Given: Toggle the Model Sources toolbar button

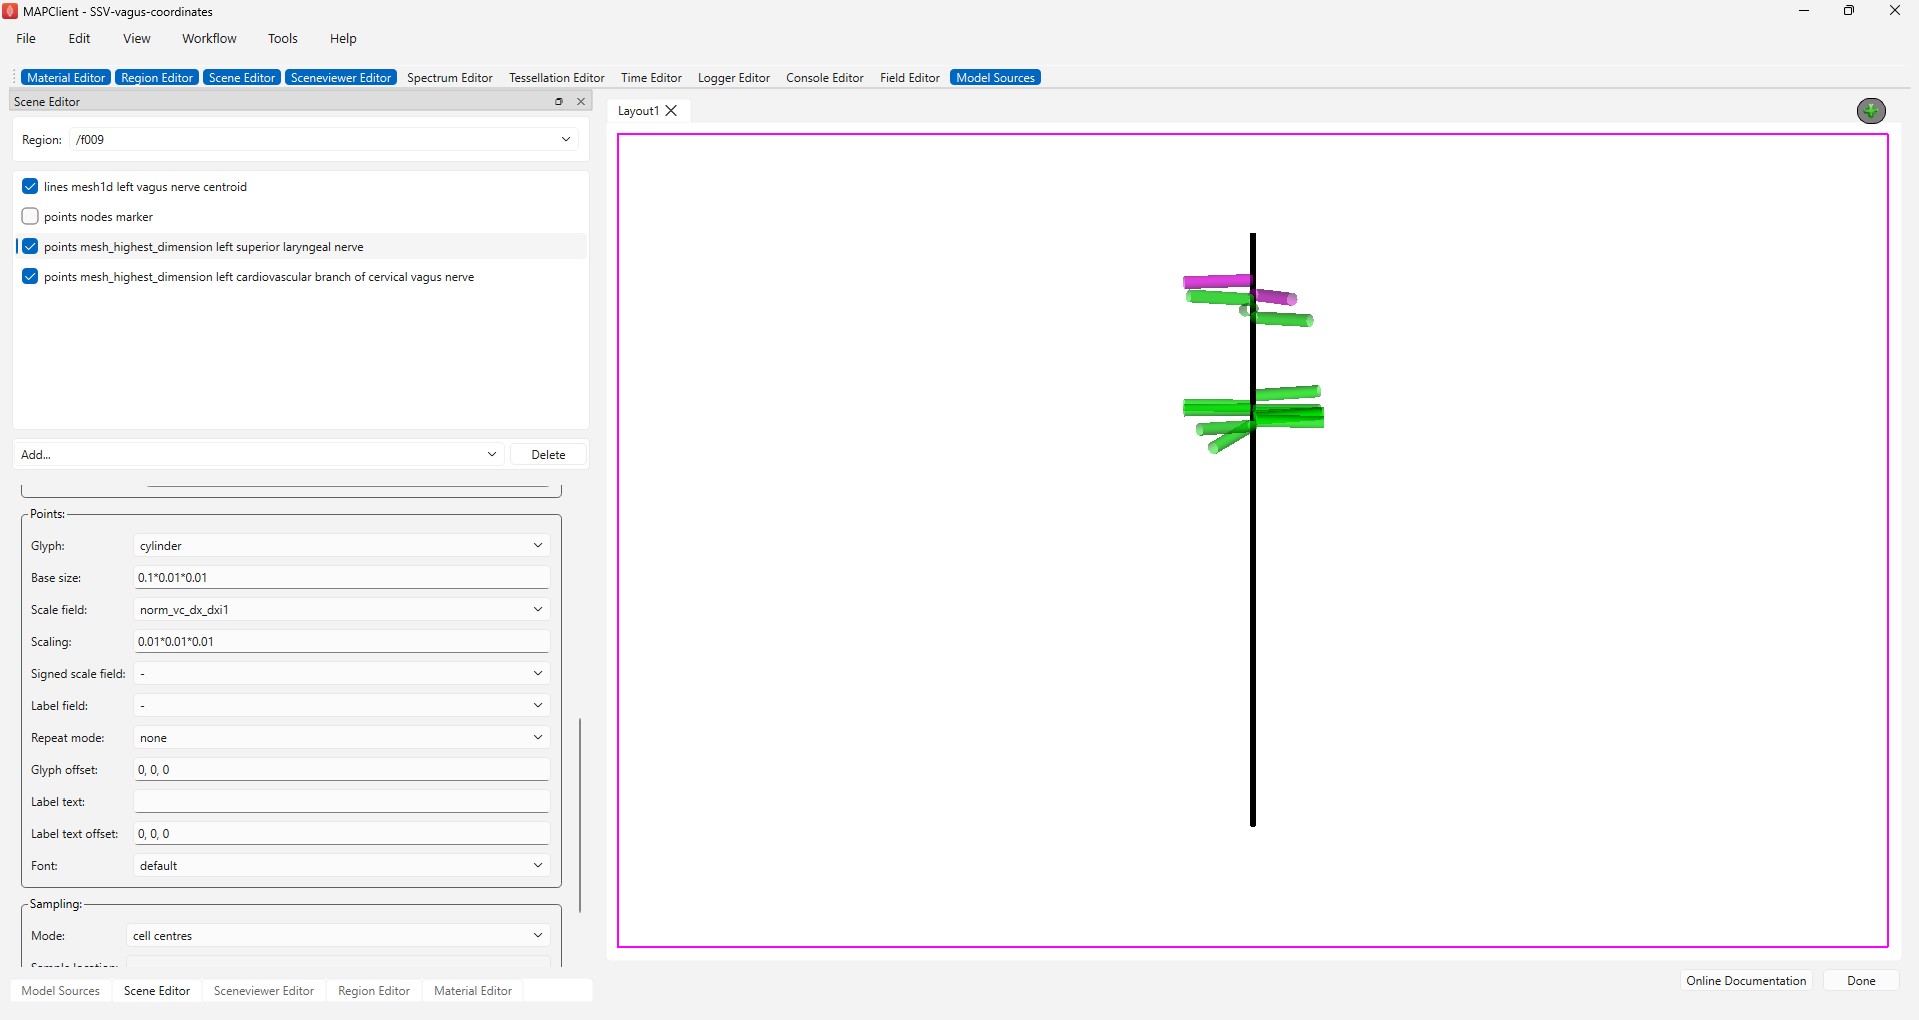Looking at the screenshot, I should [x=995, y=78].
